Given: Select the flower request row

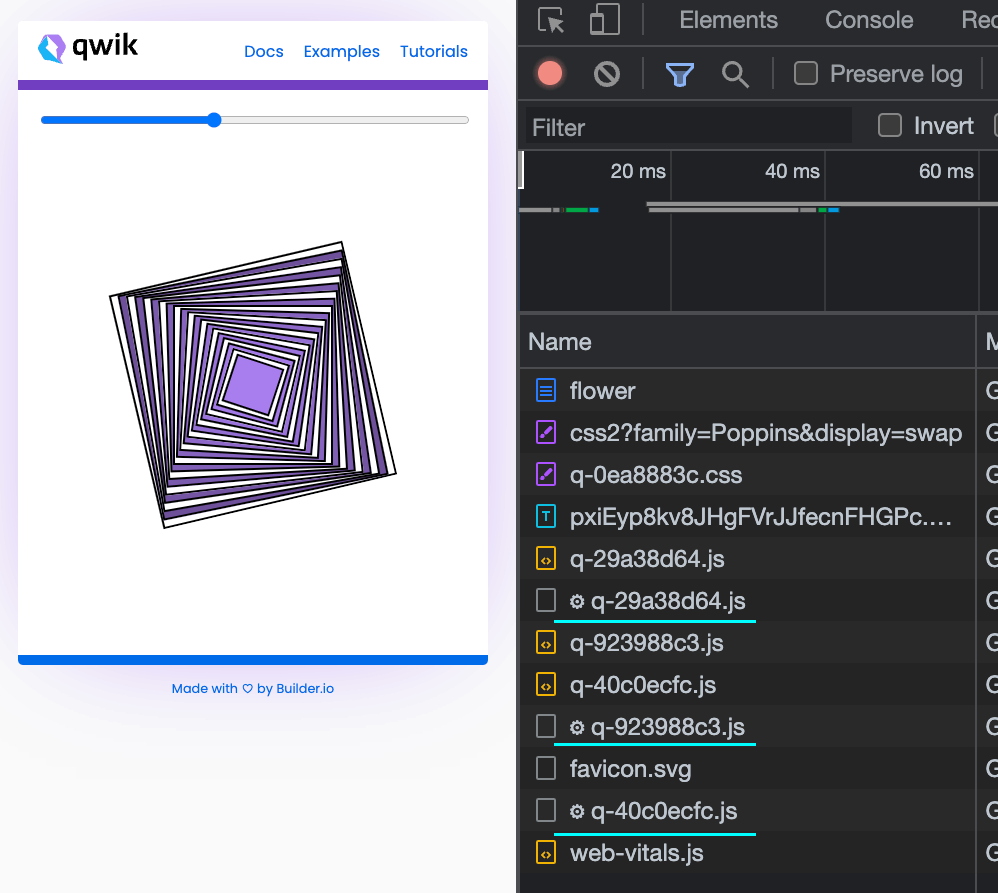Looking at the screenshot, I should coord(747,390).
